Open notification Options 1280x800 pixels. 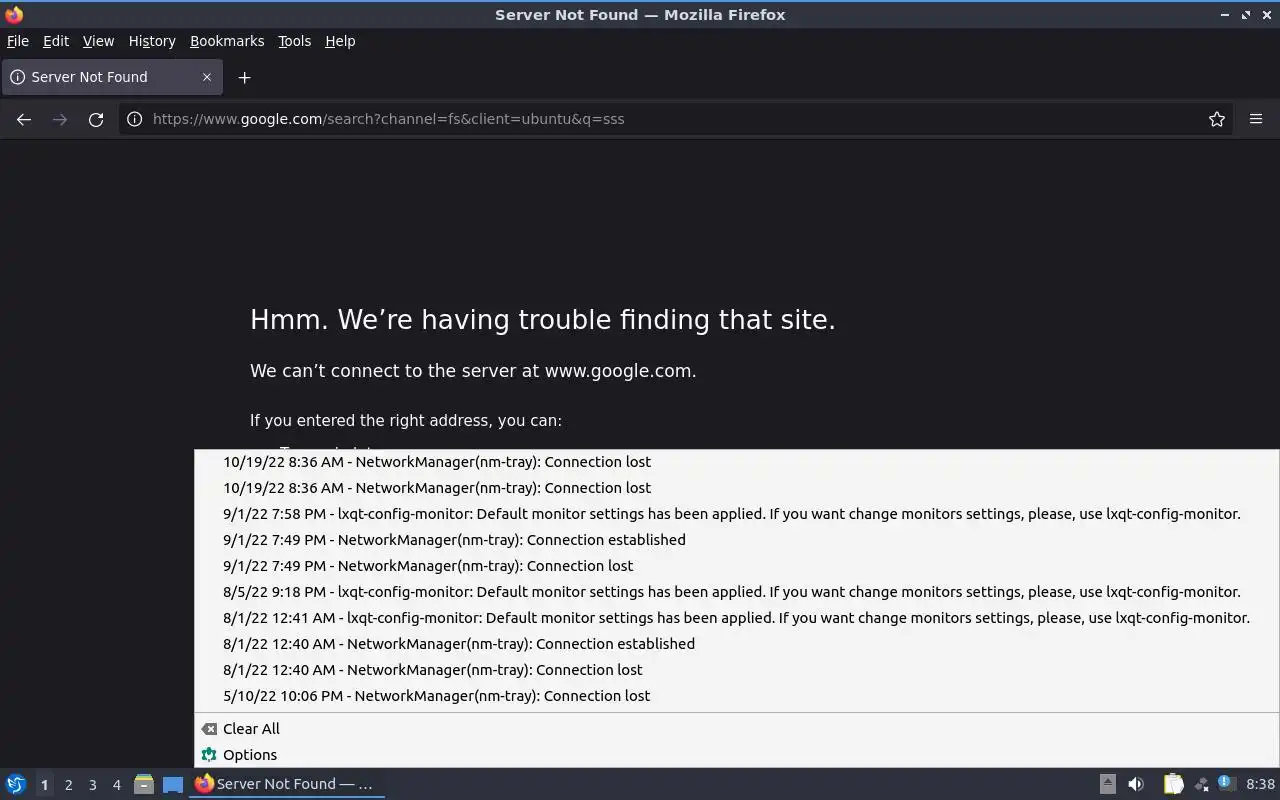click(x=249, y=755)
